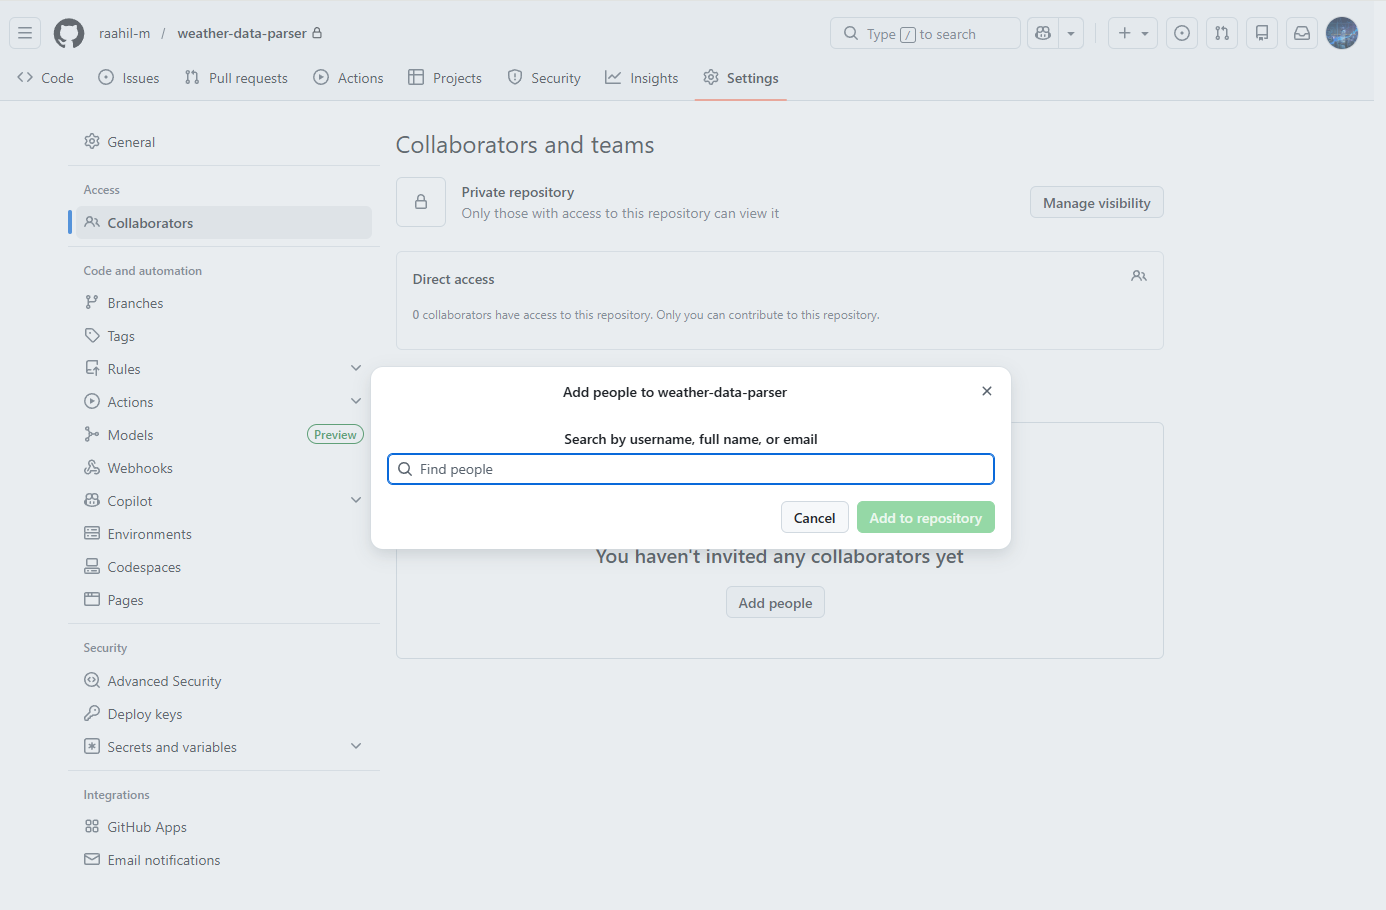Switch to the Code tab
The height and width of the screenshot is (910, 1386).
(45, 78)
